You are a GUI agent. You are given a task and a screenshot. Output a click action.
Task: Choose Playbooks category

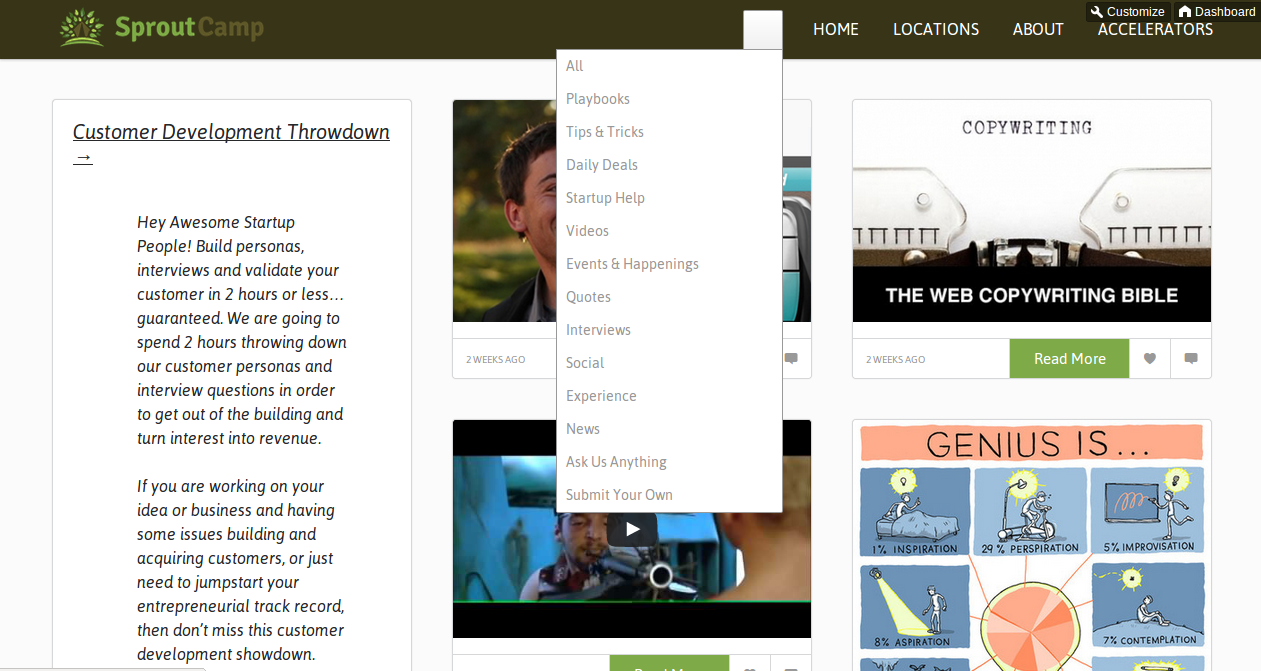pyautogui.click(x=669, y=99)
